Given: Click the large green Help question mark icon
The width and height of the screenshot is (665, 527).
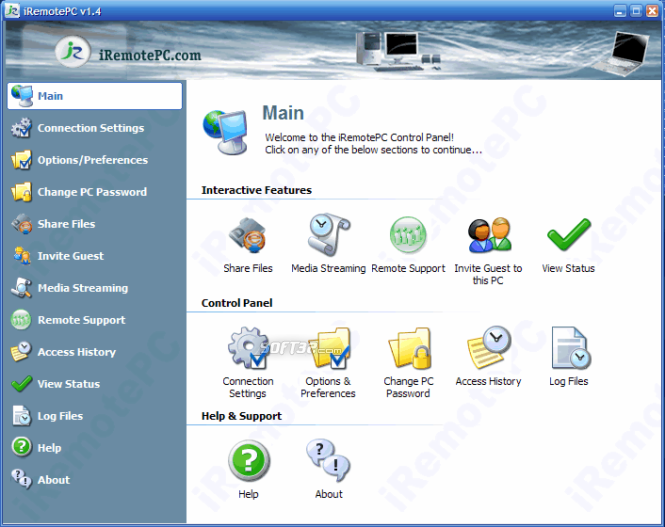Looking at the screenshot, I should (x=249, y=461).
